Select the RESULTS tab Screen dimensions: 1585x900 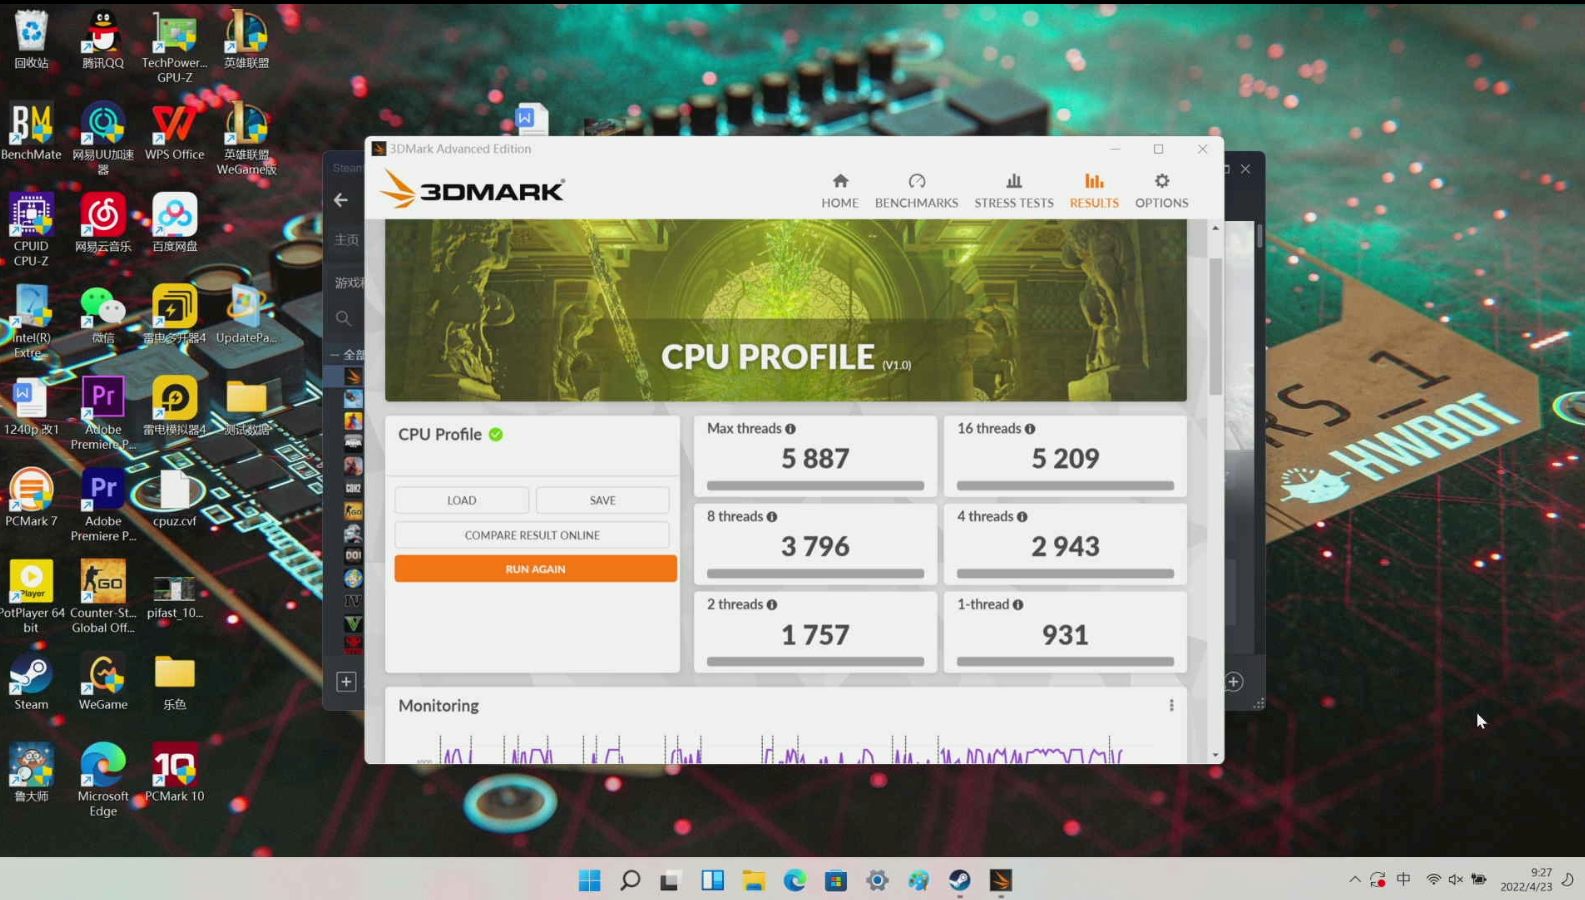(1094, 190)
